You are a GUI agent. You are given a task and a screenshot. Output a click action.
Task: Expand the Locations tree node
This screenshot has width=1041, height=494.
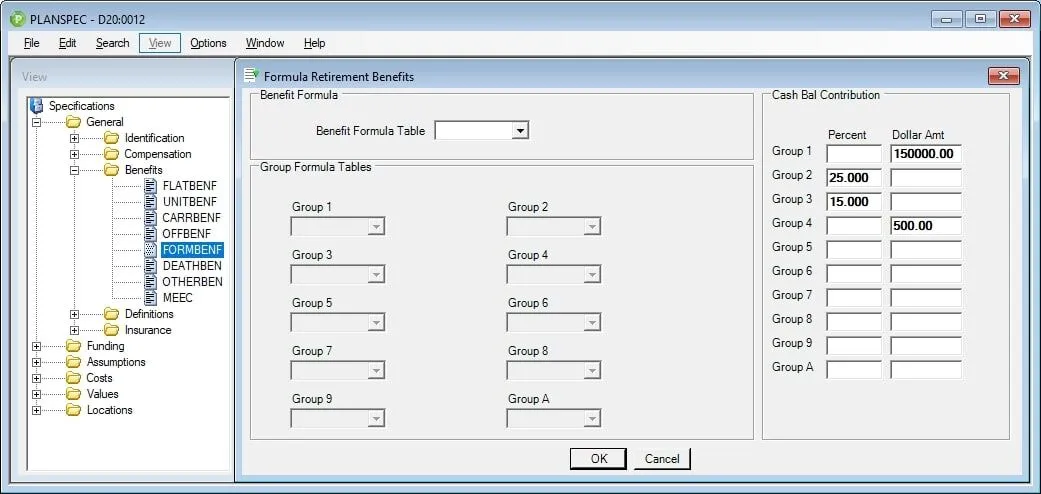[36, 410]
